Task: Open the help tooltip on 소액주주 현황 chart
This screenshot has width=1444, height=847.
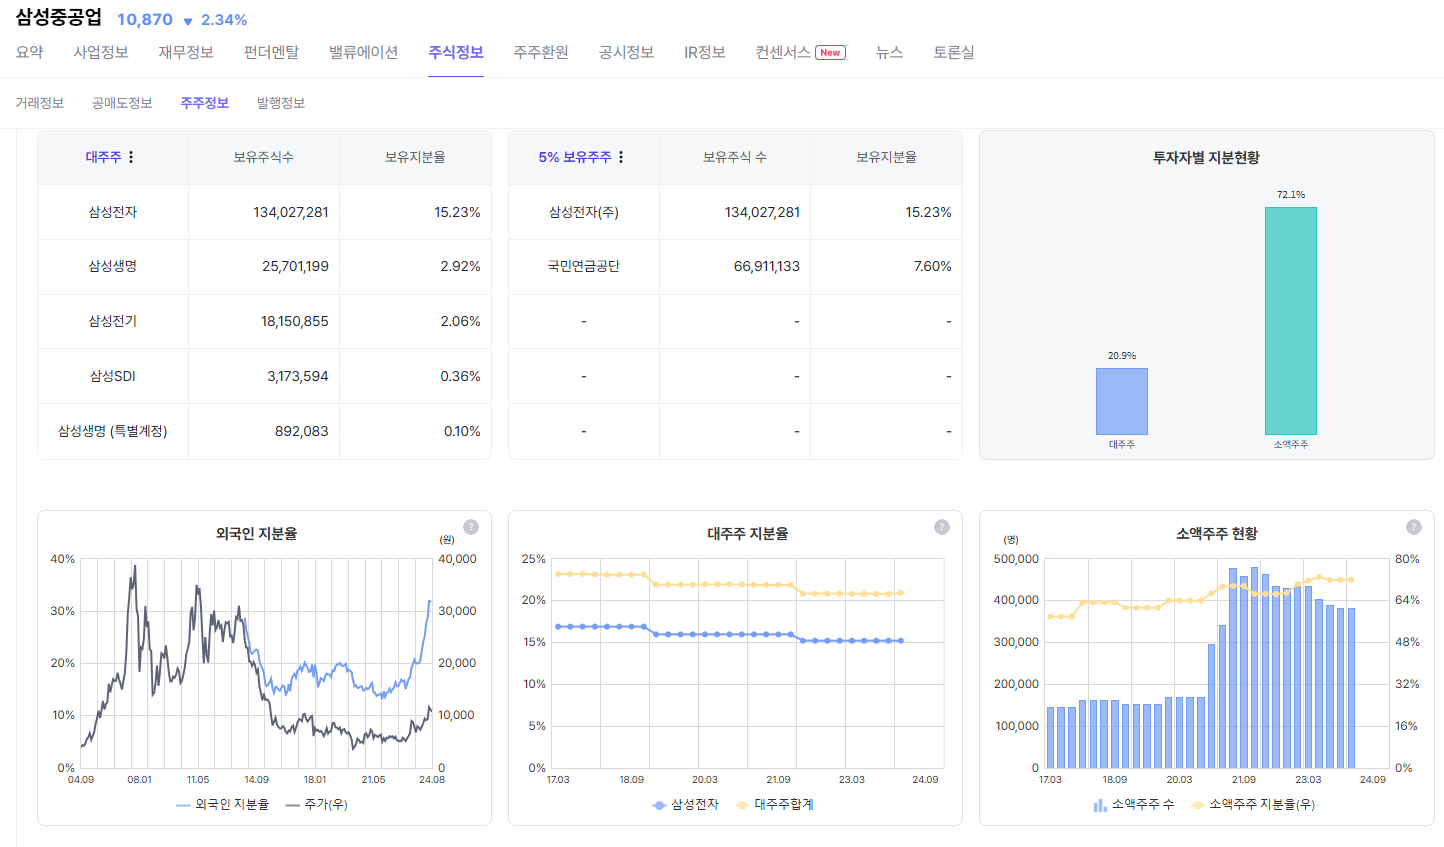Action: coord(1412,527)
